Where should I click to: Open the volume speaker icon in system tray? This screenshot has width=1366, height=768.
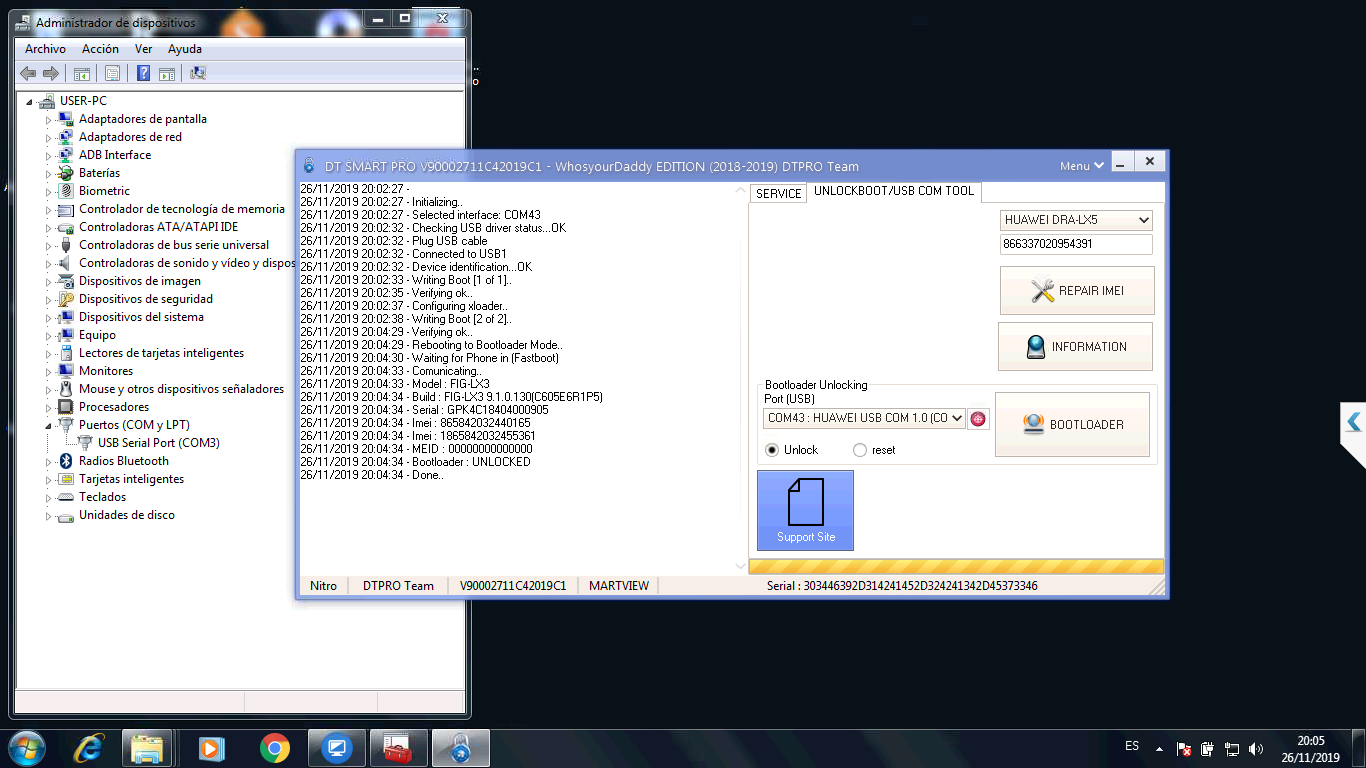pyautogui.click(x=1256, y=749)
